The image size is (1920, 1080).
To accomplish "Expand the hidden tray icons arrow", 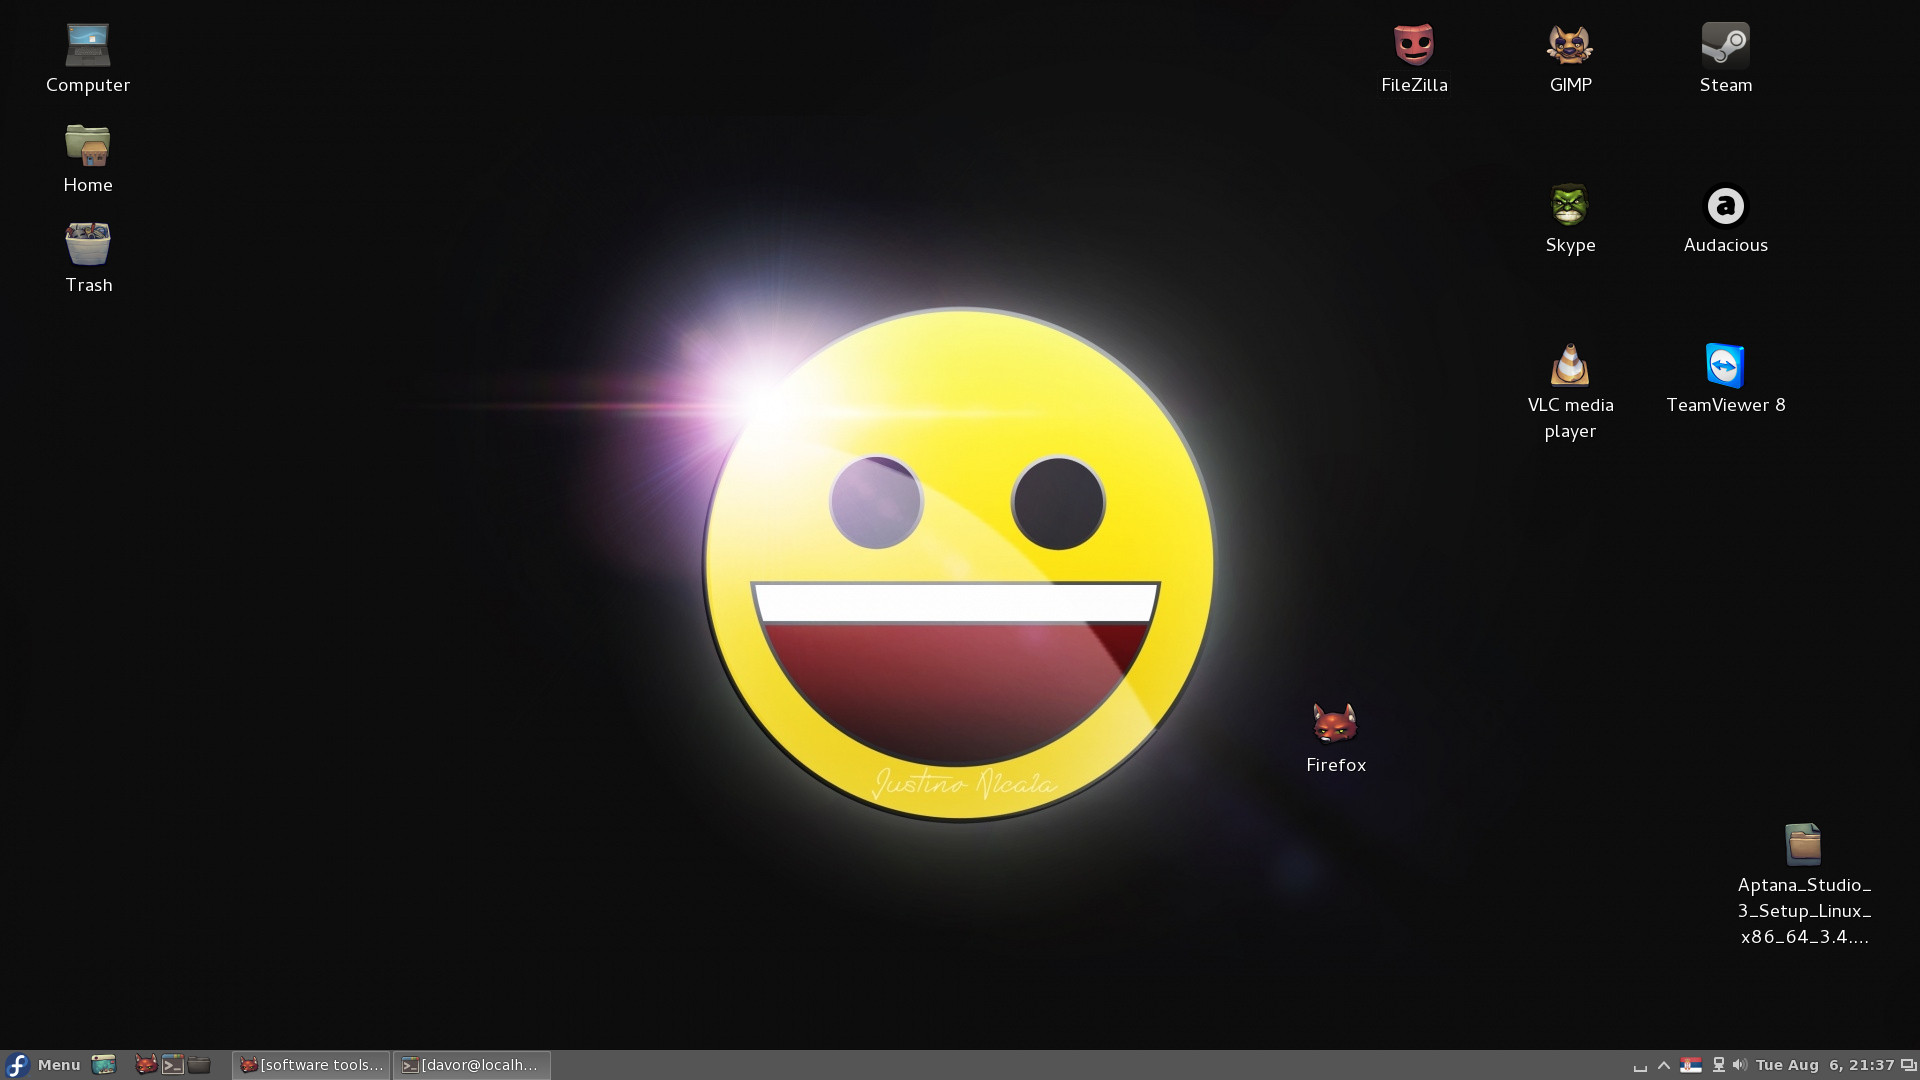I will point(1664,1065).
